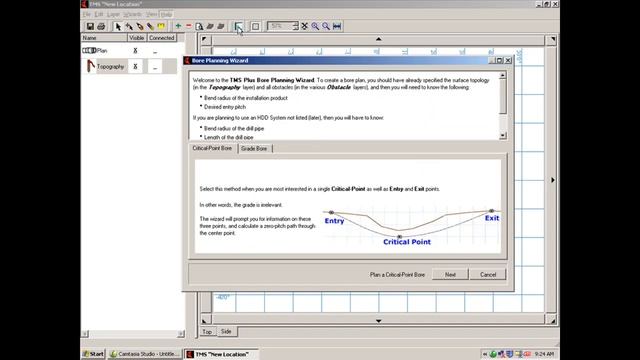640x360 pixels.
Task: Click the Print icon in toolbar
Action: click(101, 27)
